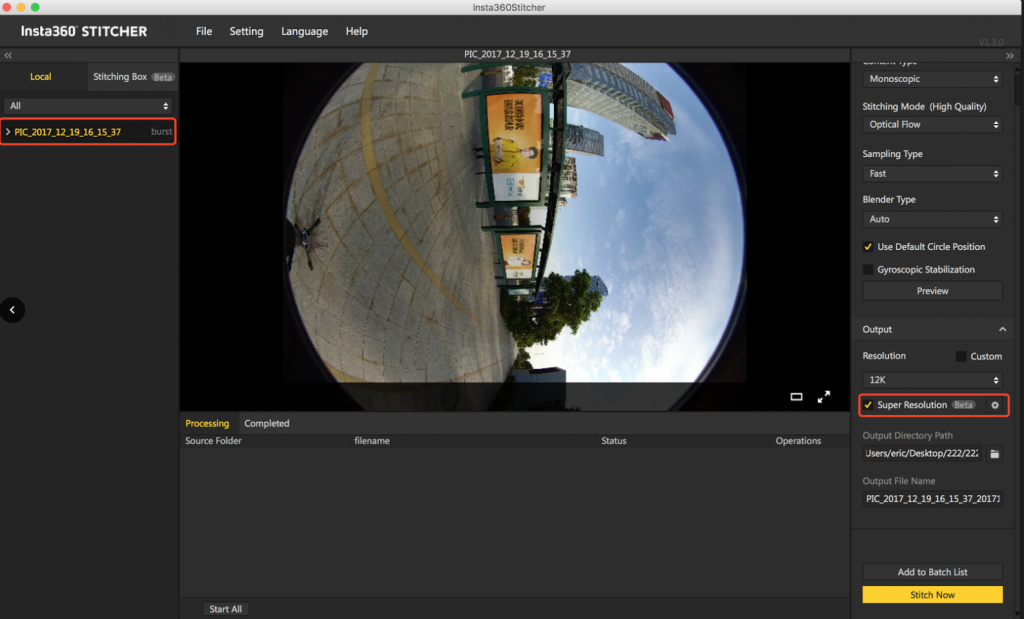Enable Gyroscopic Stabilization
The height and width of the screenshot is (619, 1024).
(x=868, y=269)
